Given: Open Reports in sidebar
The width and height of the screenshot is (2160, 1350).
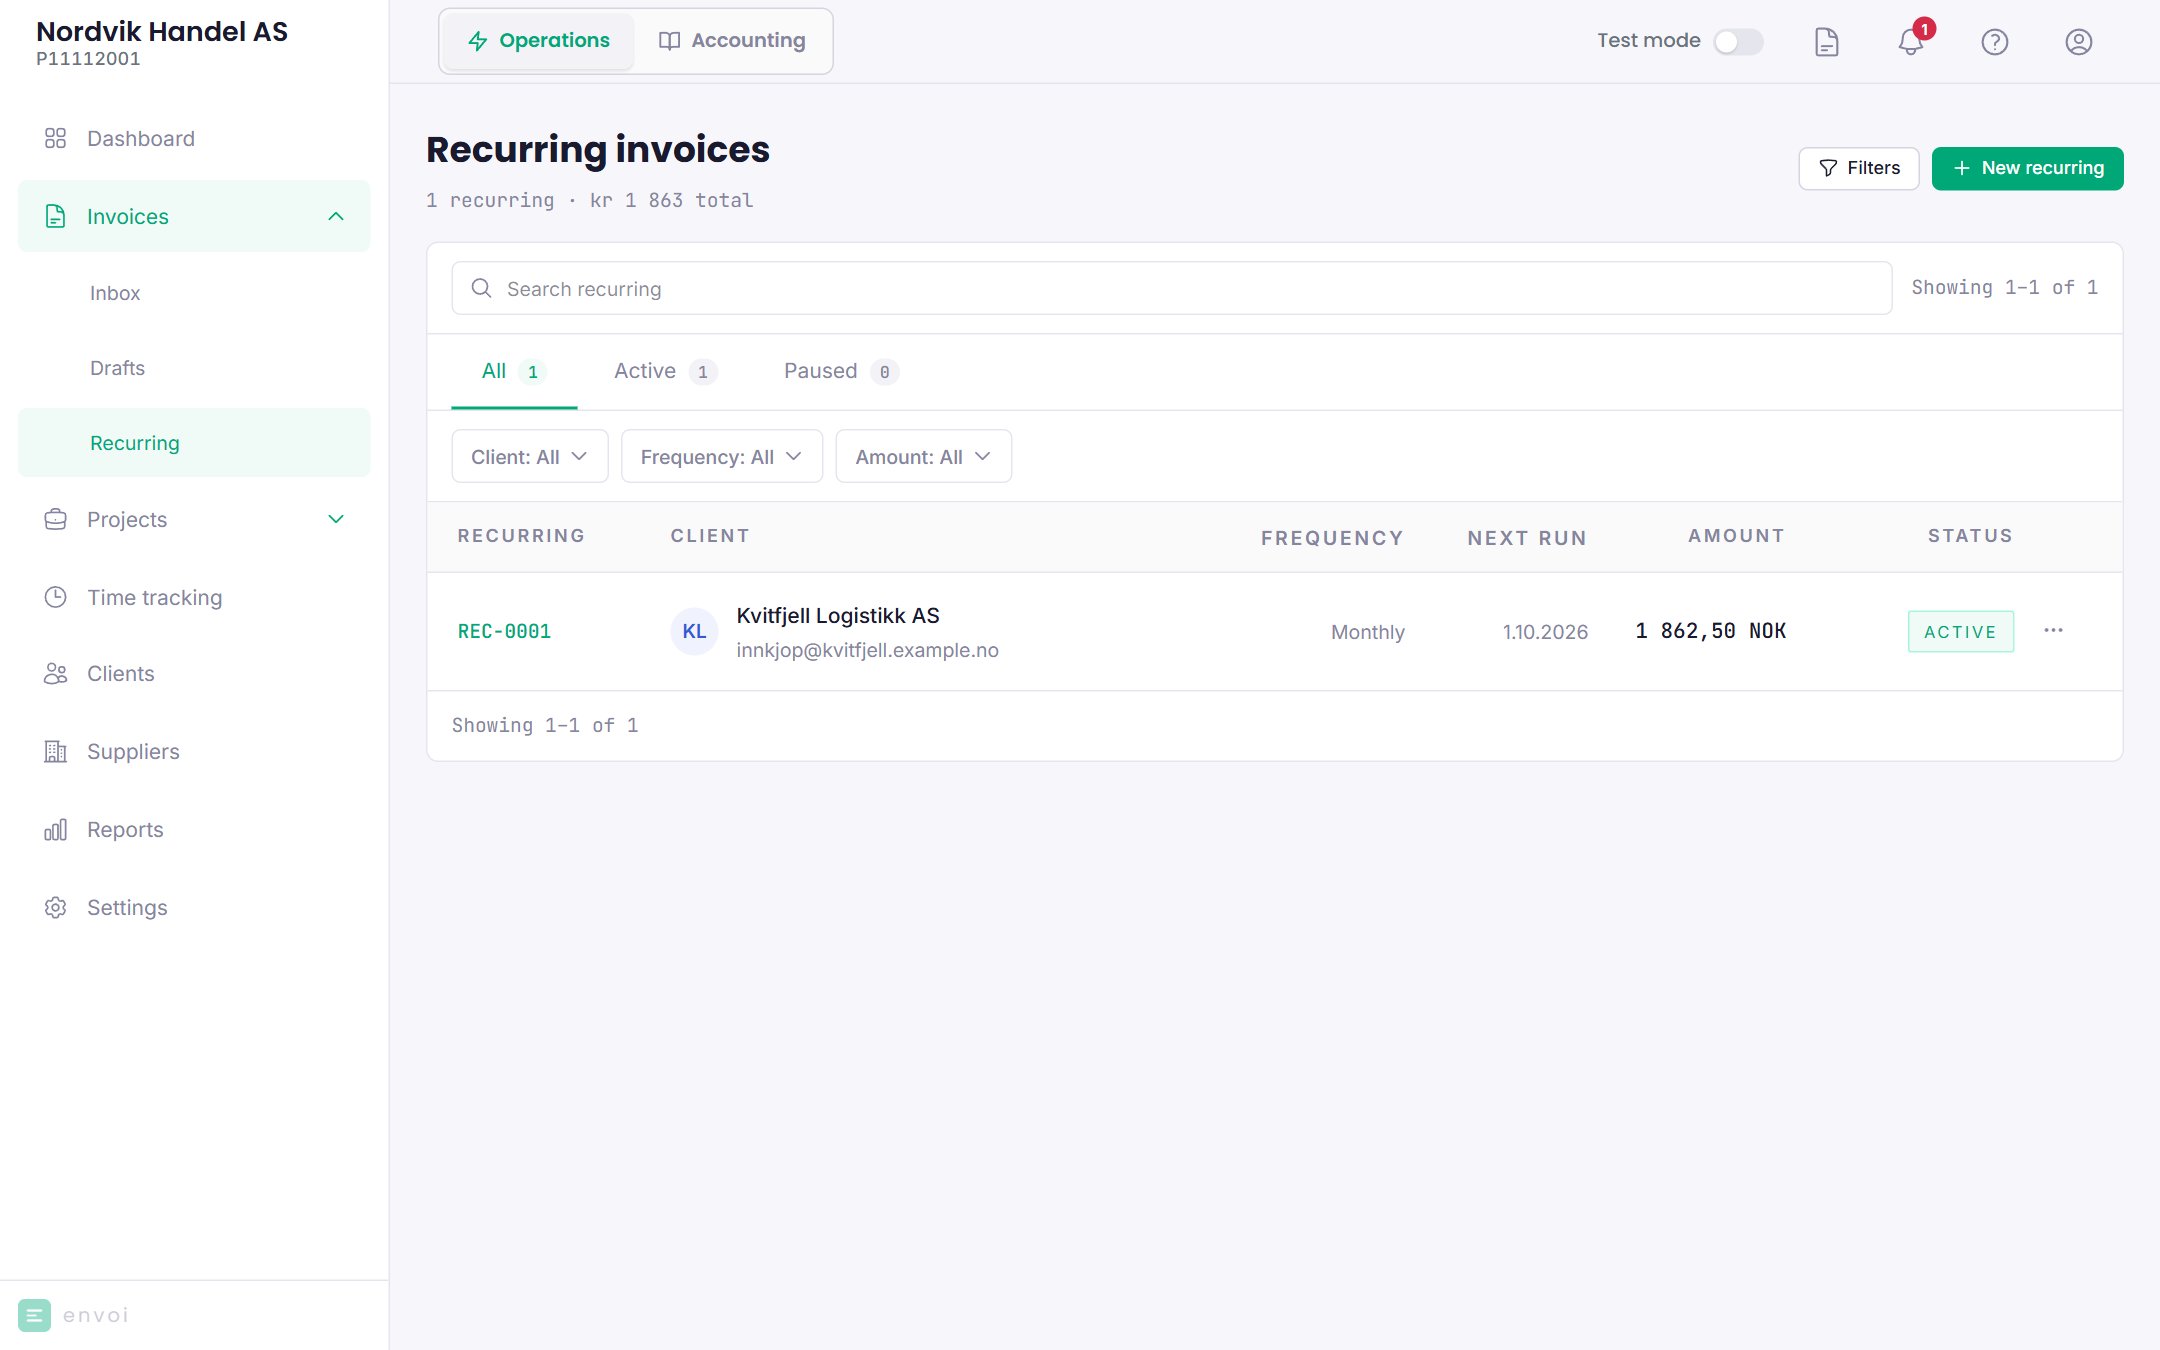Looking at the screenshot, I should pyautogui.click(x=194, y=829).
